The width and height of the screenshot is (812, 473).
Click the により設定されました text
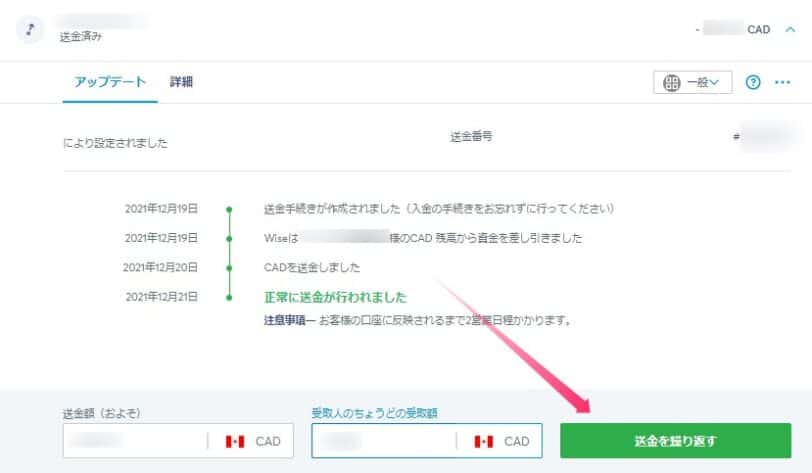pyautogui.click(x=115, y=143)
